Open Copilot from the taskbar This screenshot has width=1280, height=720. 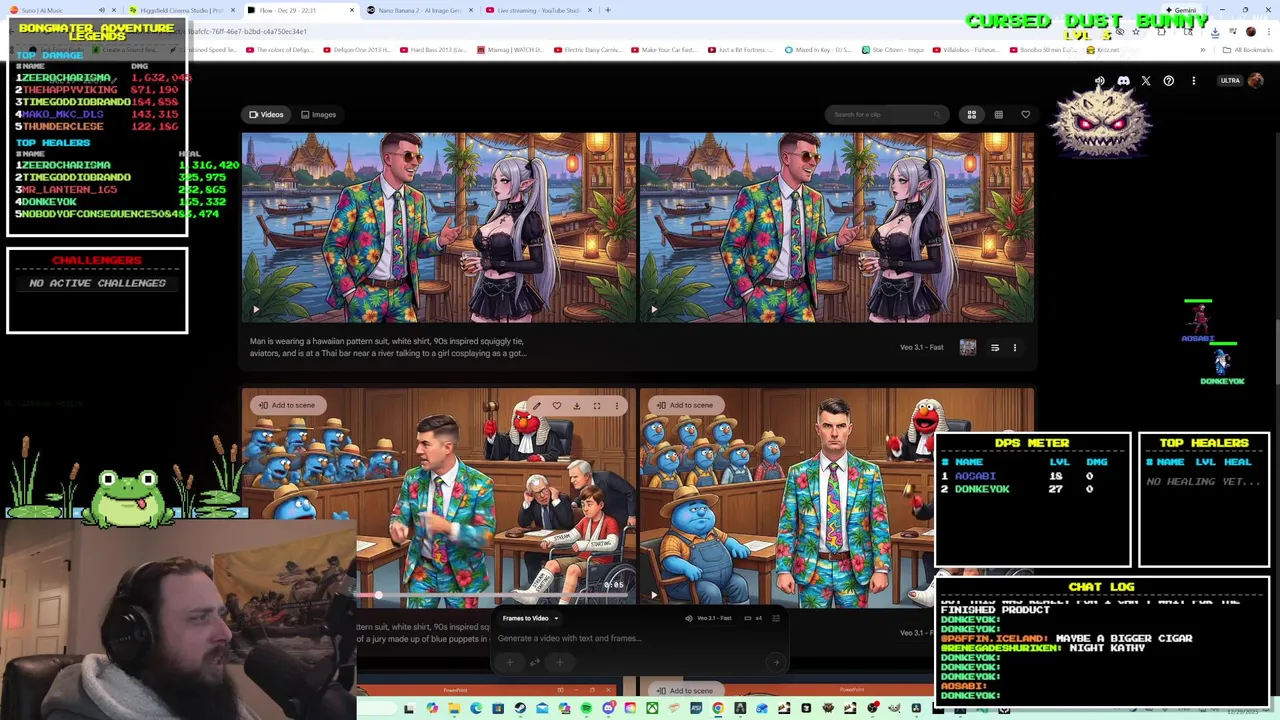[432, 708]
